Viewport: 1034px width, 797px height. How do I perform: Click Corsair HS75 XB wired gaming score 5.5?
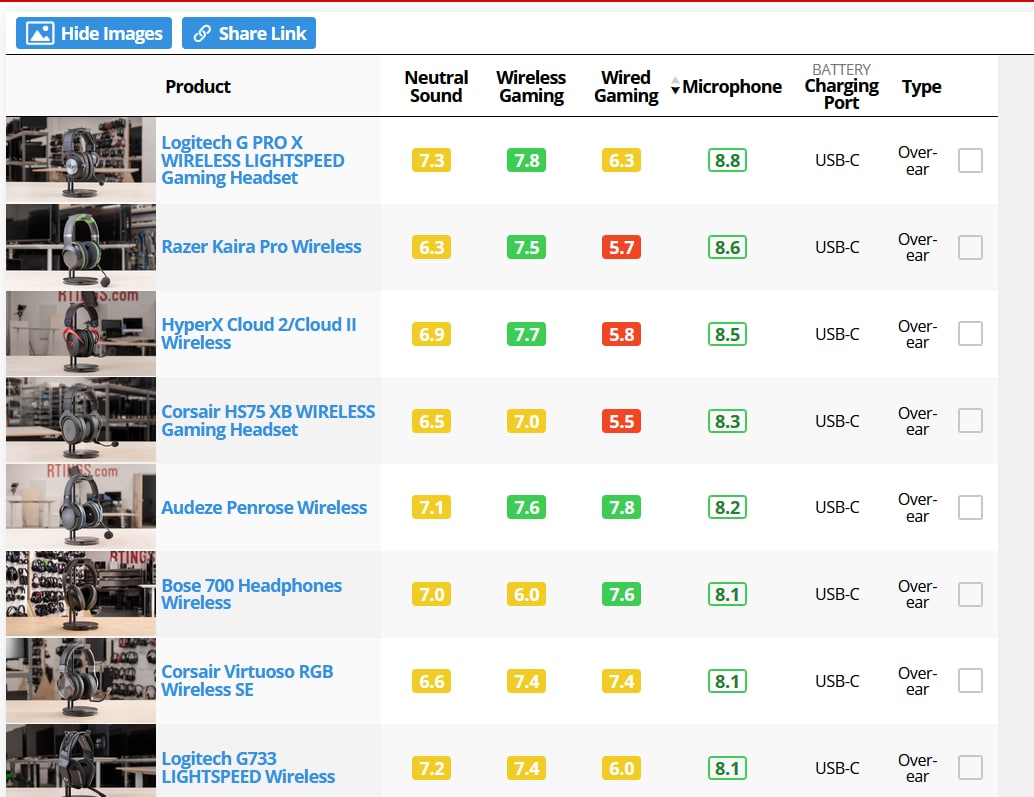[x=621, y=421]
